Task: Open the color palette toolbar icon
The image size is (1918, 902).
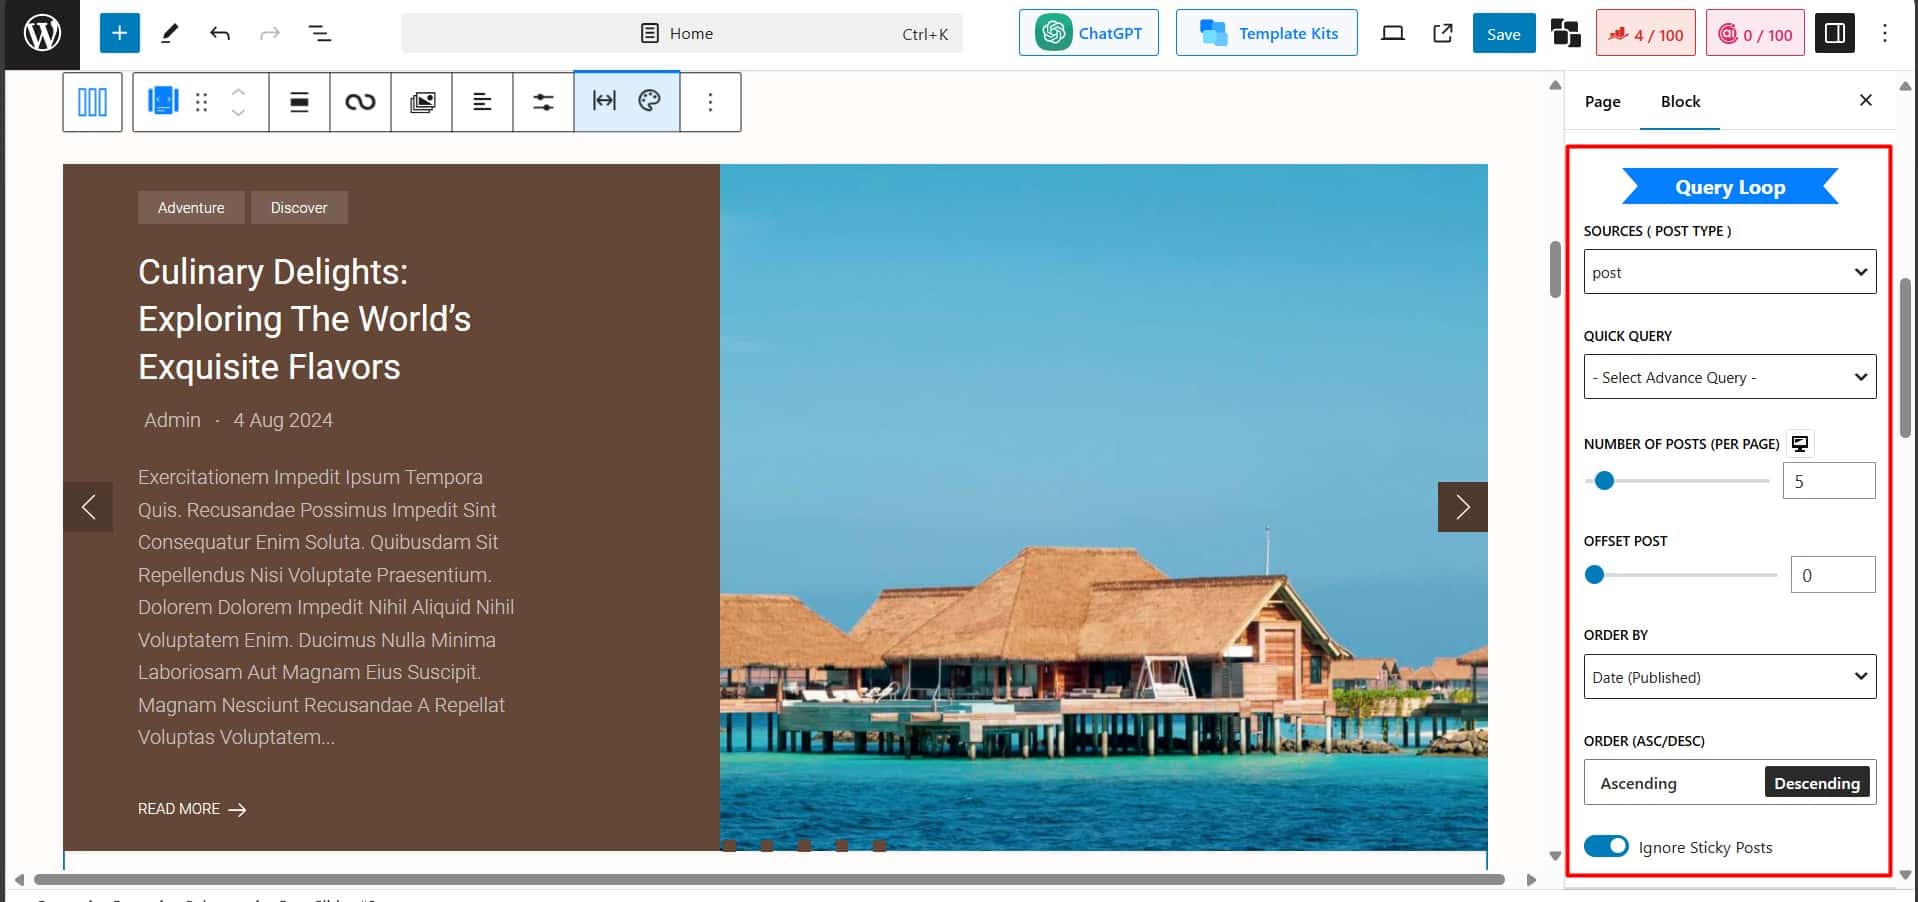Action: pyautogui.click(x=650, y=101)
